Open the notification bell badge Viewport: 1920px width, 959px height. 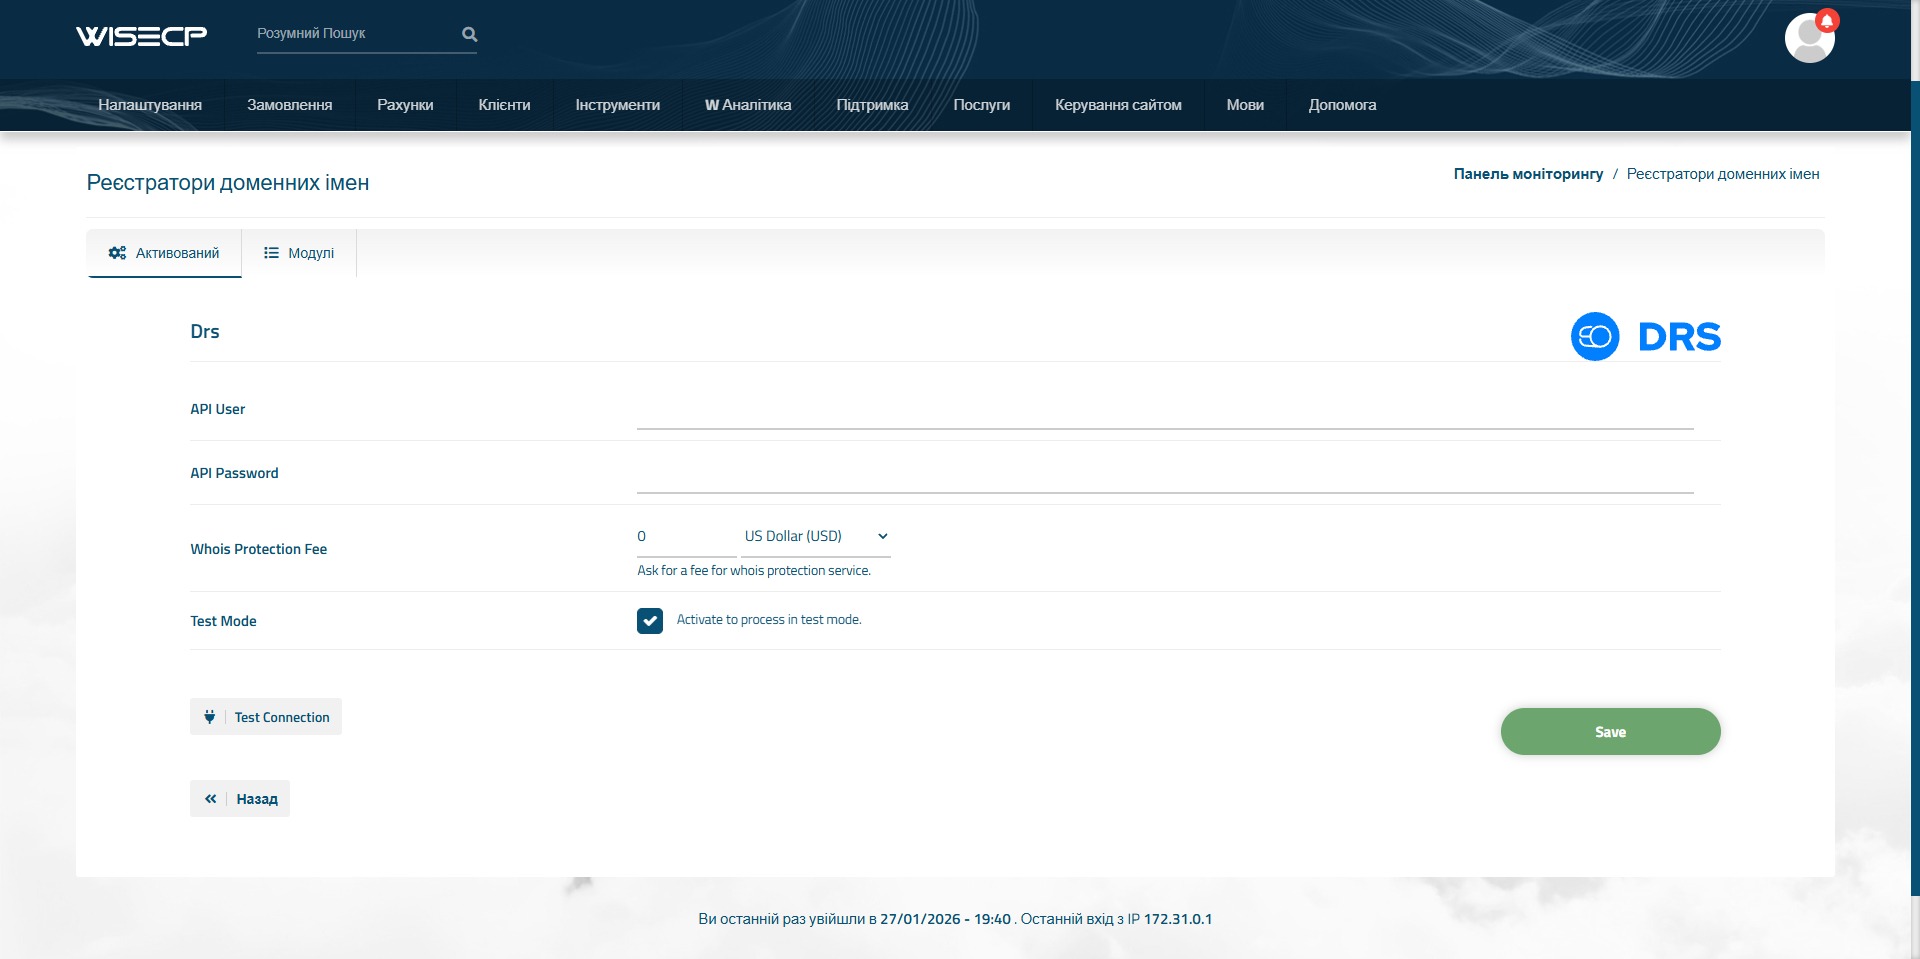pos(1827,21)
